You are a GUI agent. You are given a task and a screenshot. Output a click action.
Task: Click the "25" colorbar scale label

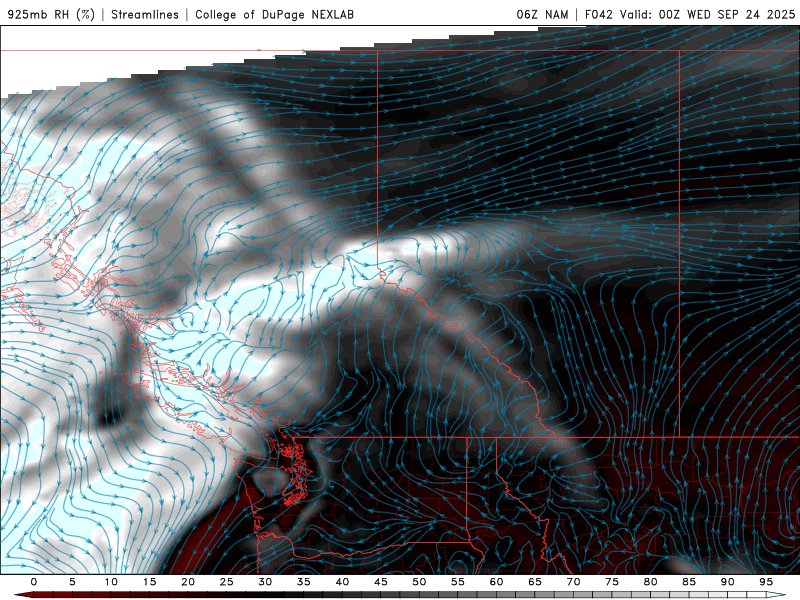click(x=227, y=582)
